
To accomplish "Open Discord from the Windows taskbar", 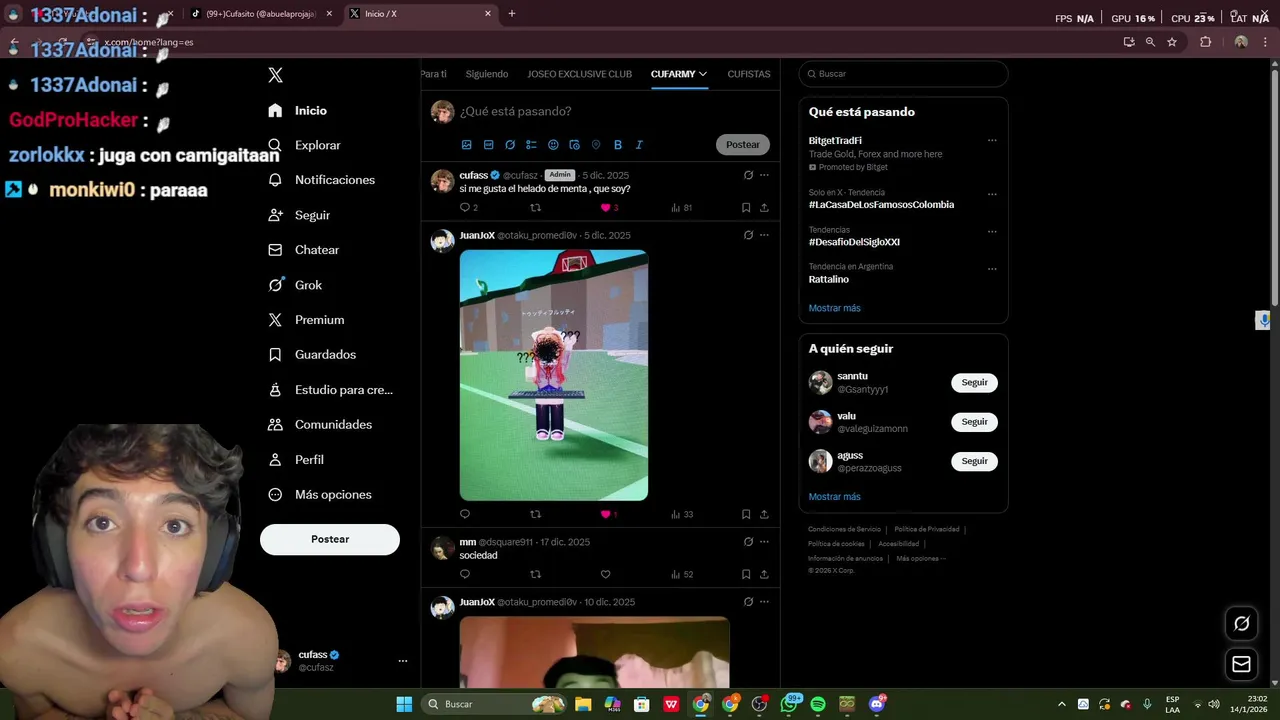I will 878,704.
